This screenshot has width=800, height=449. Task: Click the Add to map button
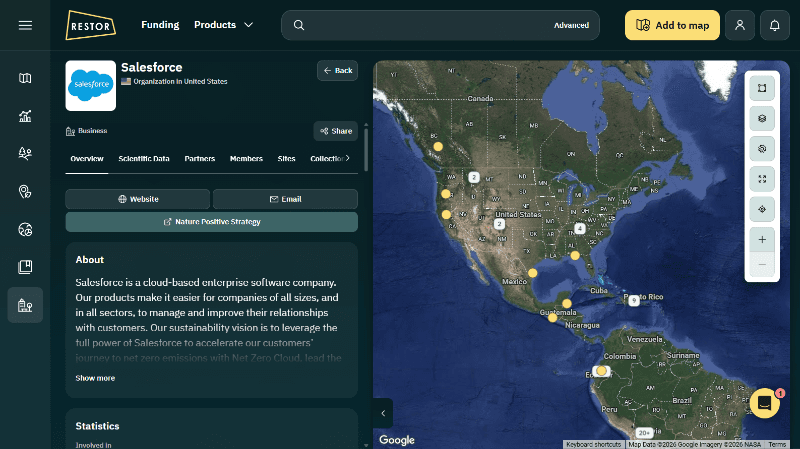click(672, 25)
